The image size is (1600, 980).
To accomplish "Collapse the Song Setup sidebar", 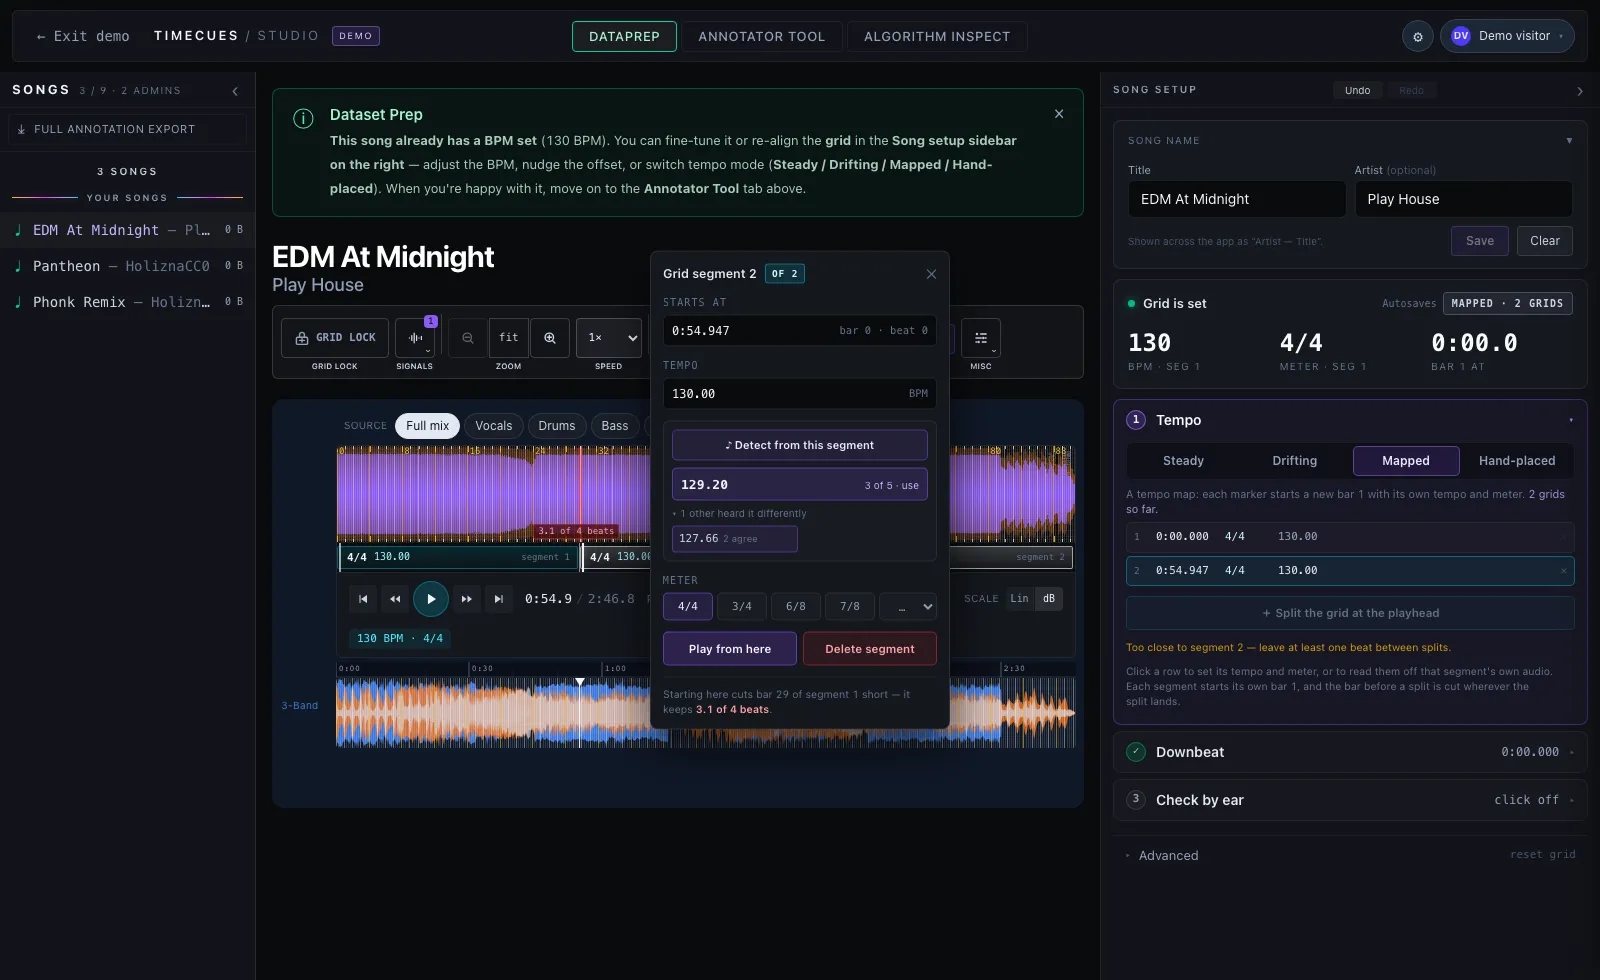I will coord(1580,91).
